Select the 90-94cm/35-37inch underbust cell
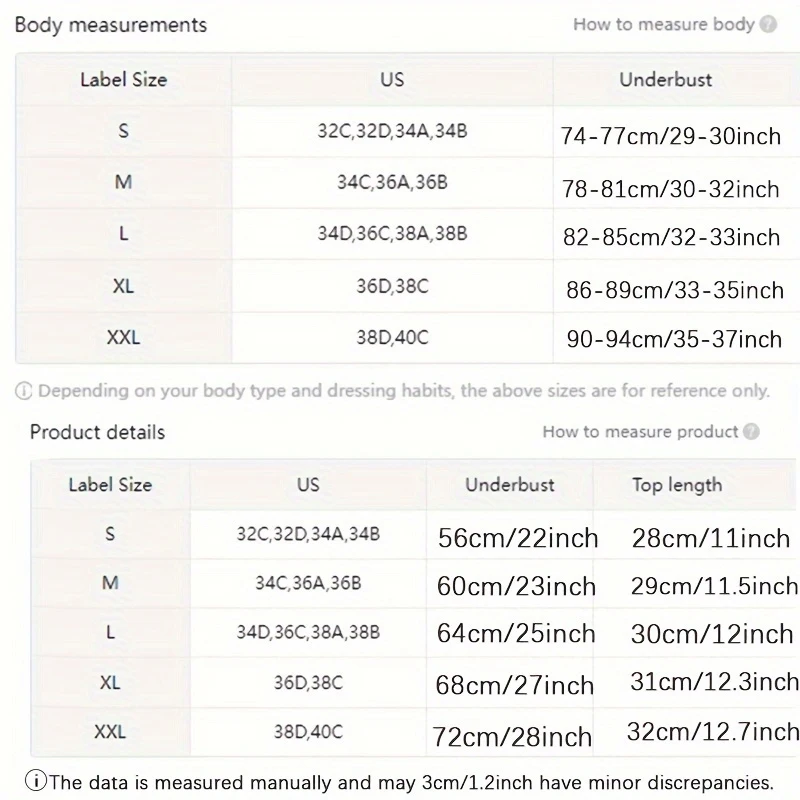This screenshot has height=800, width=800. [x=672, y=340]
